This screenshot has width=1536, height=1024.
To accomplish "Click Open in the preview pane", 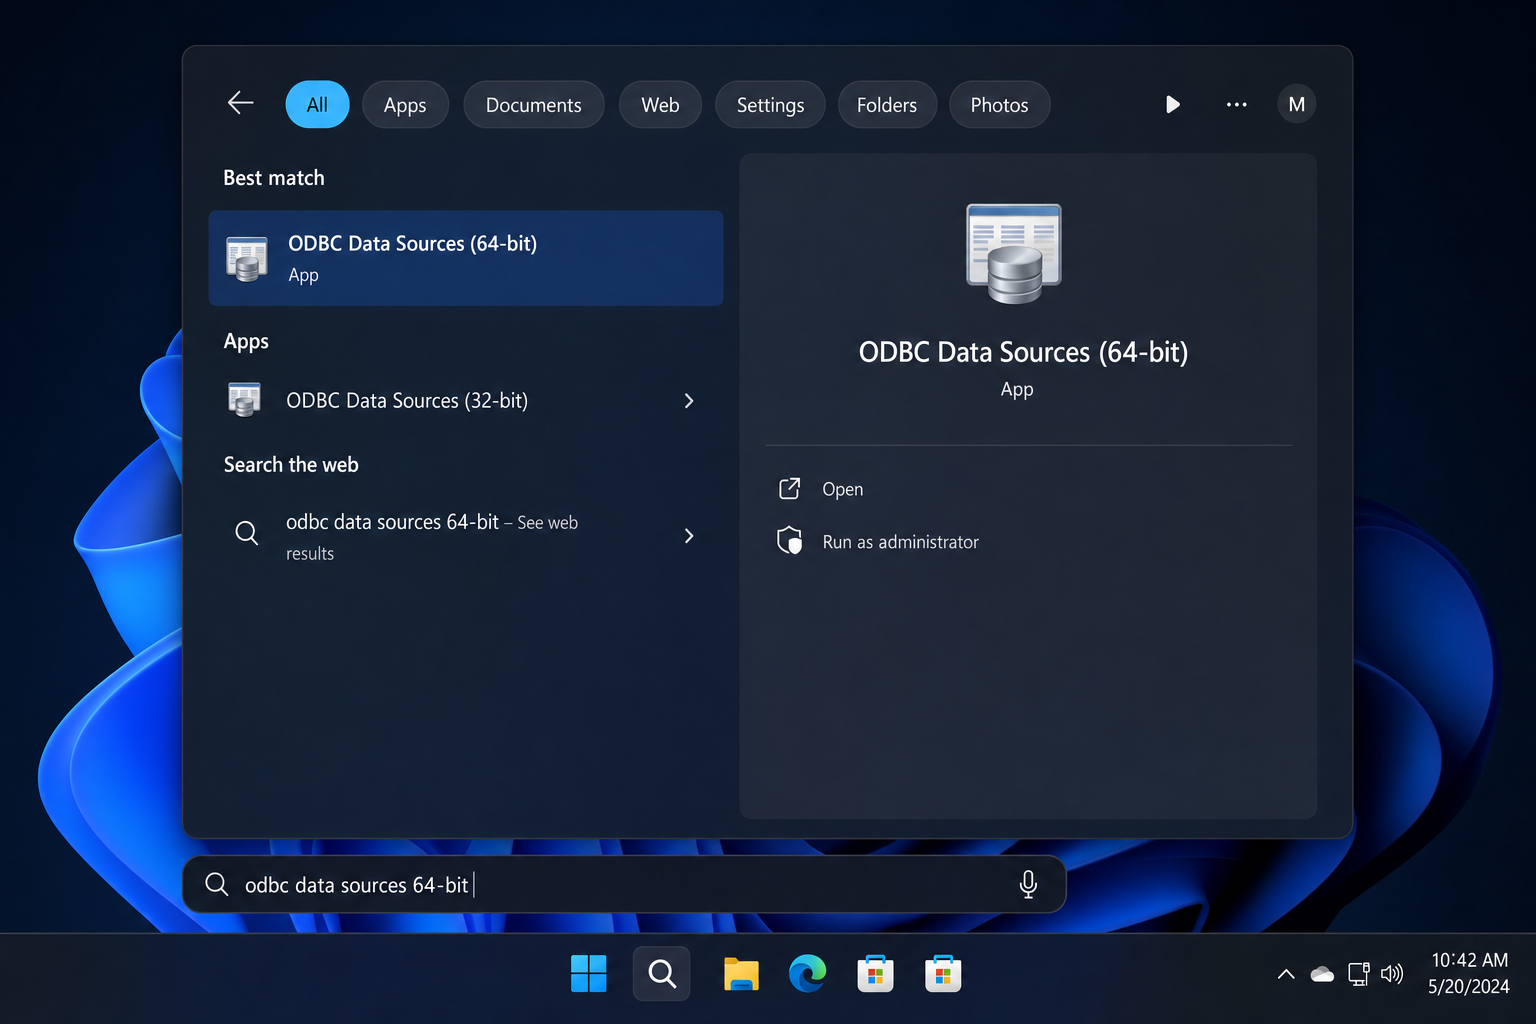I will coord(842,489).
